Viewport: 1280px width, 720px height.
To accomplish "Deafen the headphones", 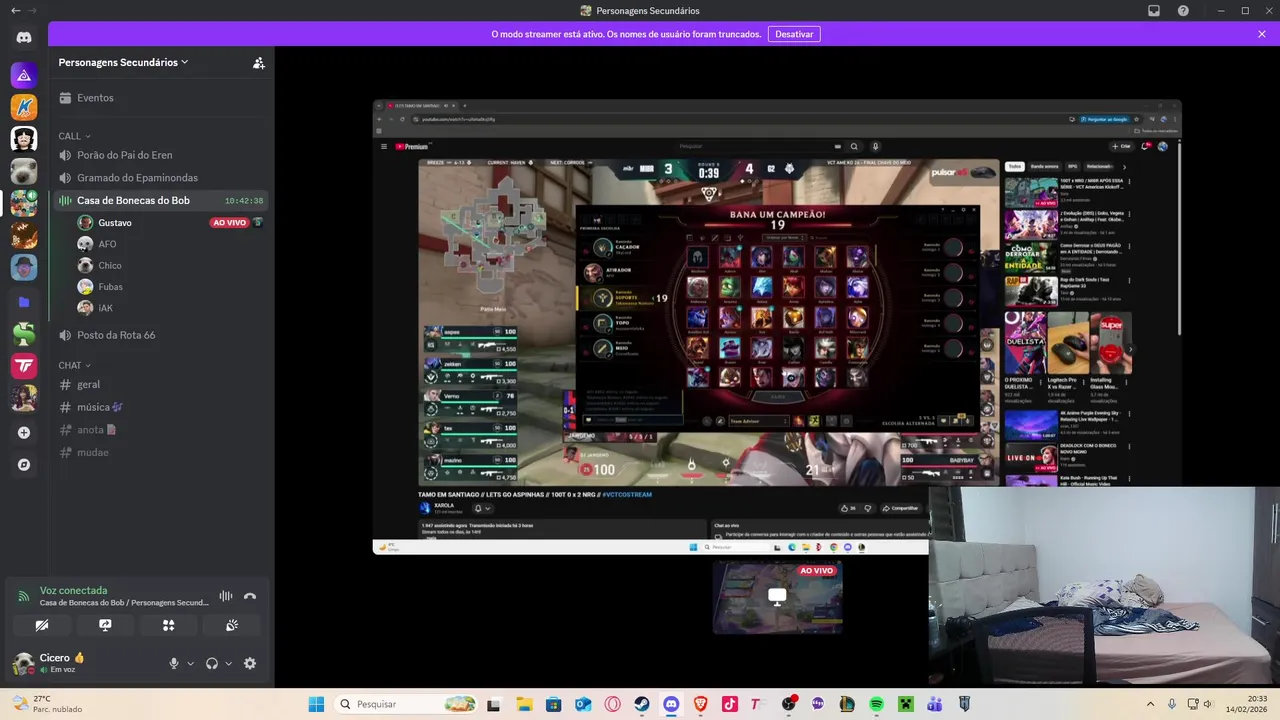I will tap(212, 663).
